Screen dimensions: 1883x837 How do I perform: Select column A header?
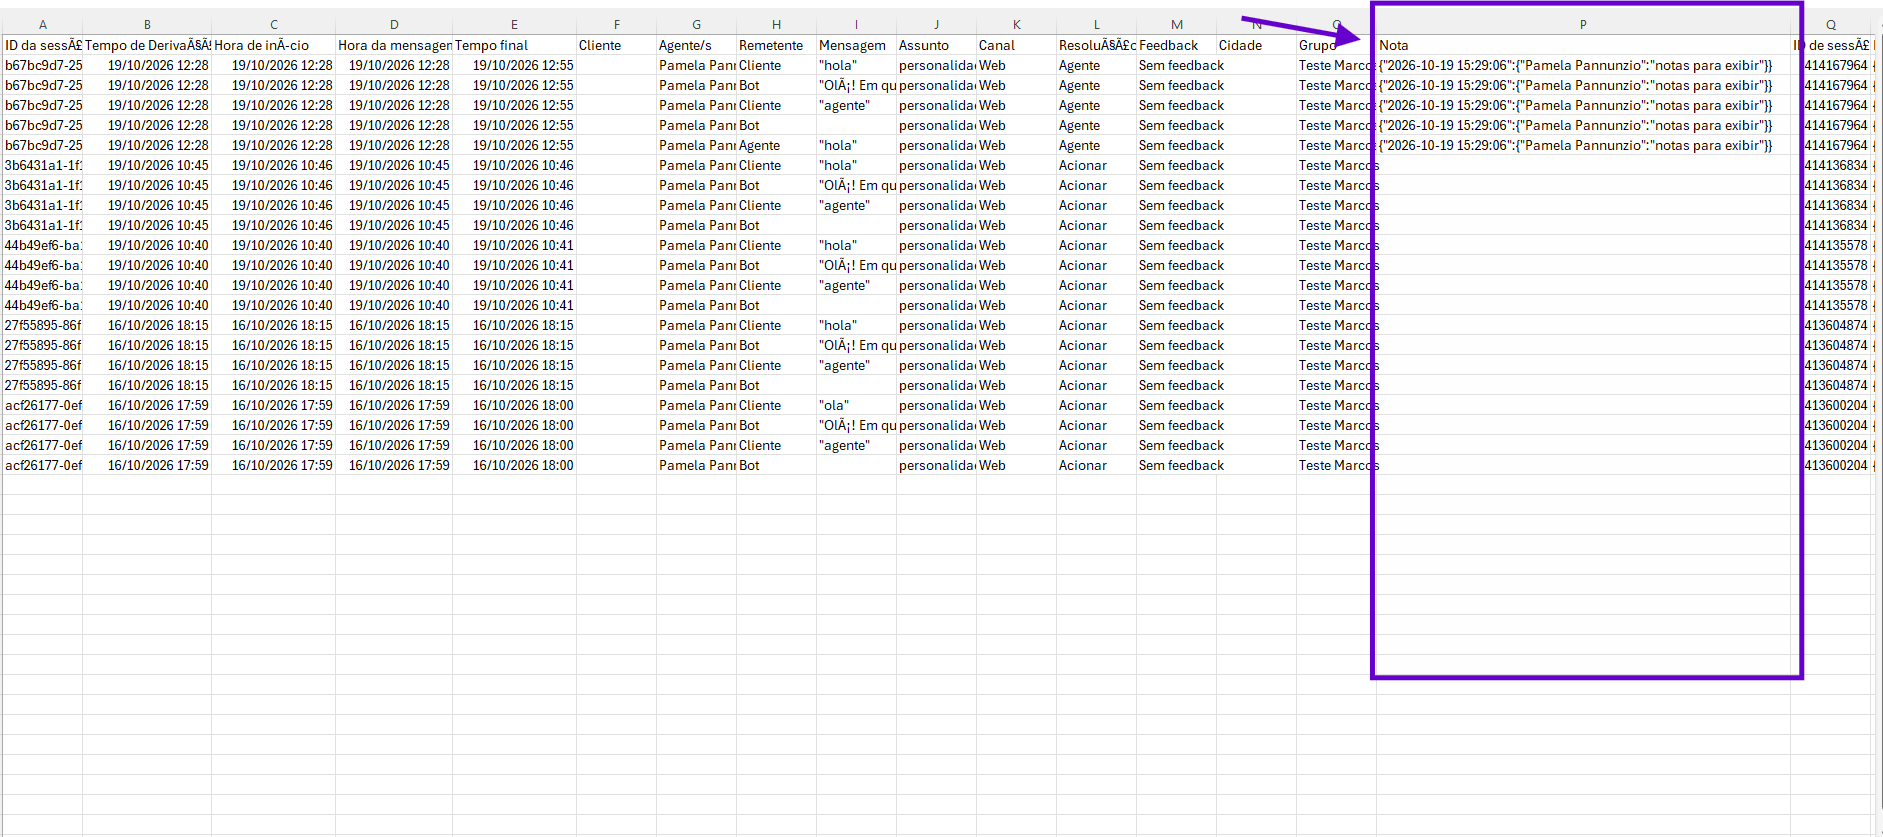(42, 24)
